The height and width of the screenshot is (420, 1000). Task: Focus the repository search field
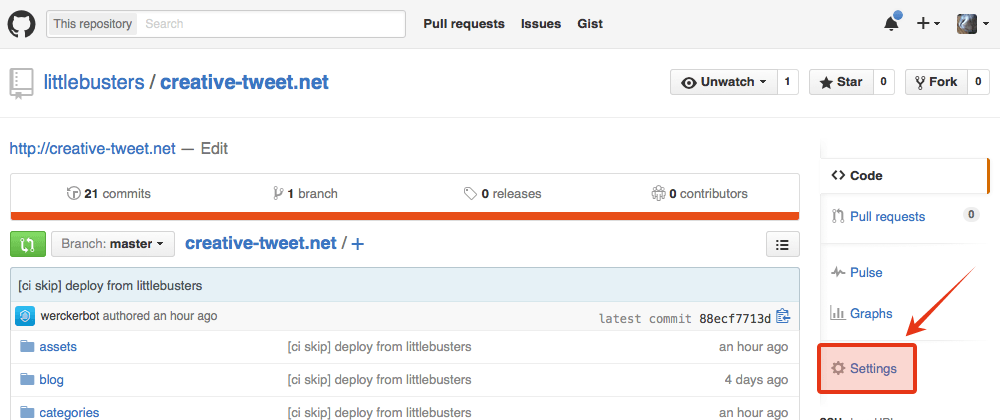pos(270,23)
